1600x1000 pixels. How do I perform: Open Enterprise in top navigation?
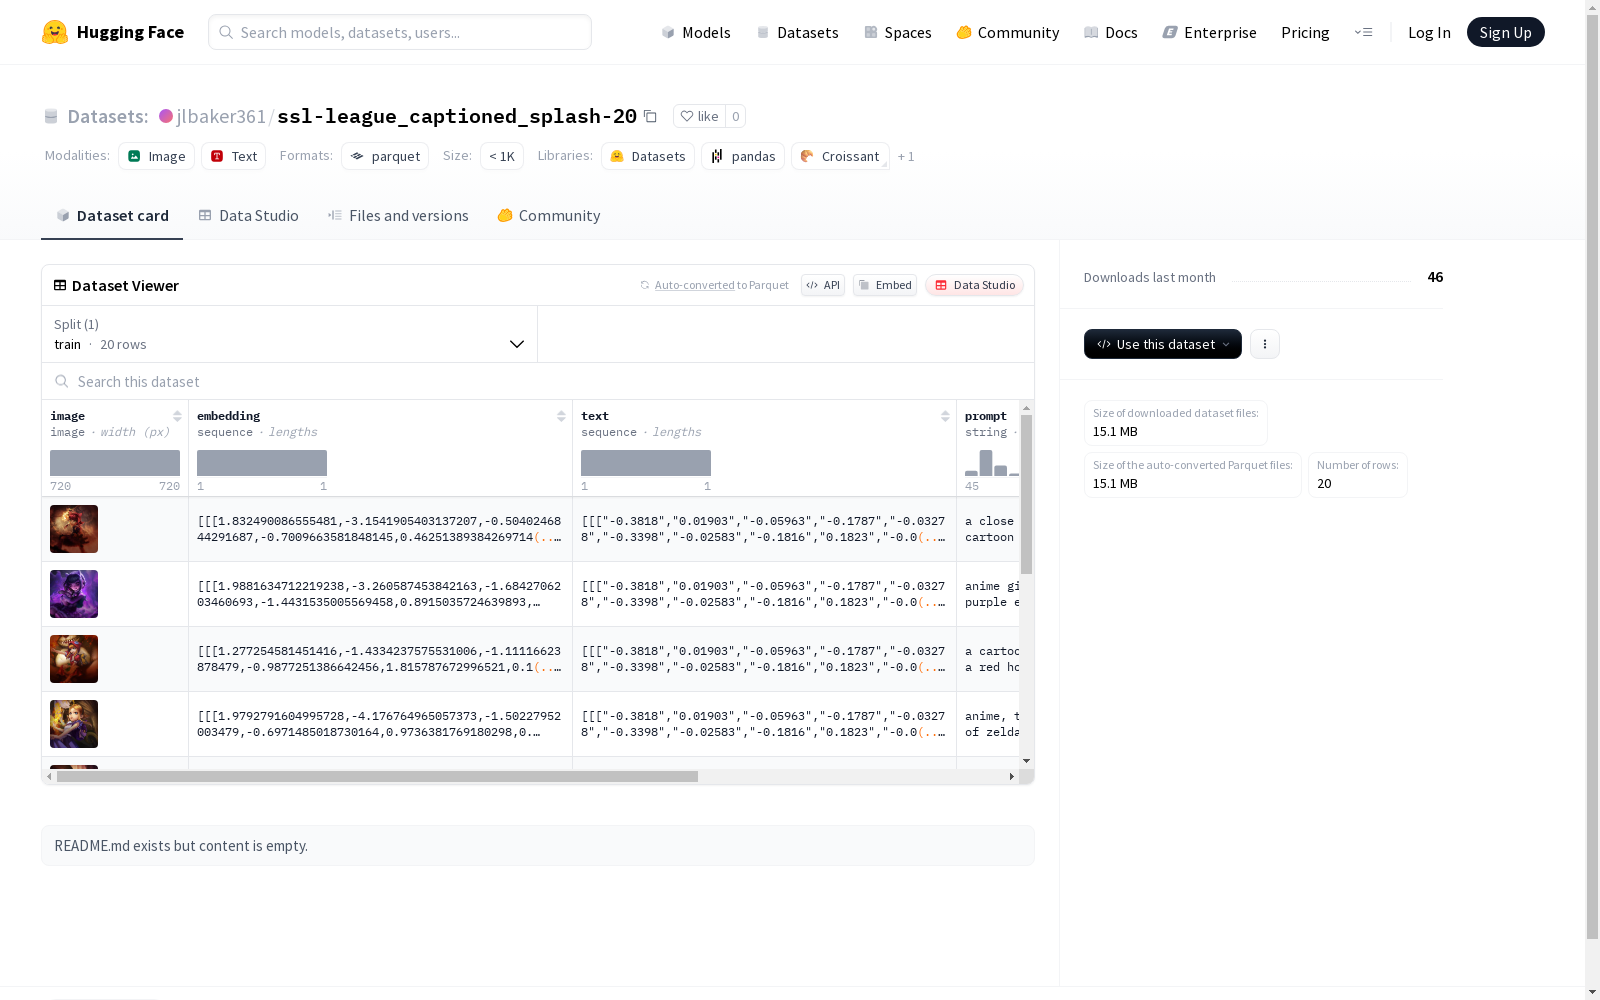tap(1209, 32)
